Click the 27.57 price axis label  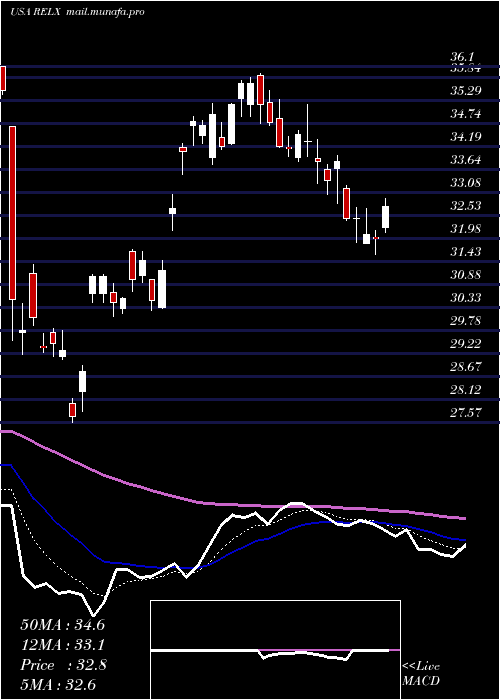pos(466,413)
